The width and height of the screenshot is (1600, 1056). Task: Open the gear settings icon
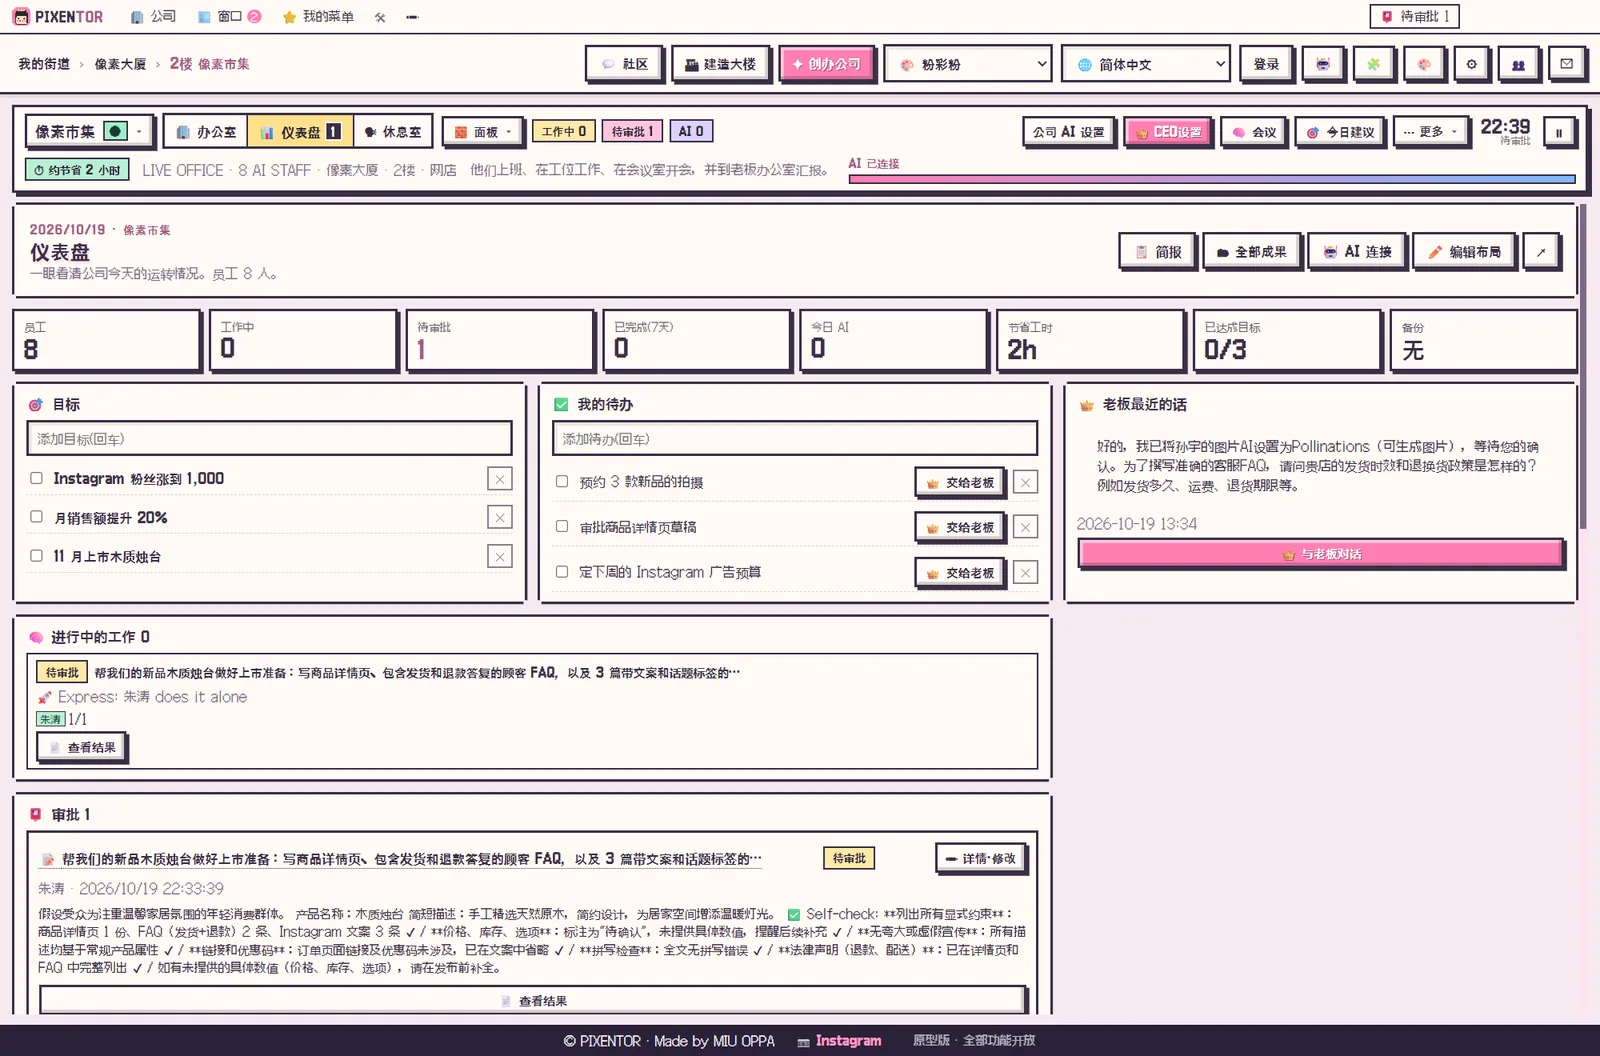coord(1471,64)
